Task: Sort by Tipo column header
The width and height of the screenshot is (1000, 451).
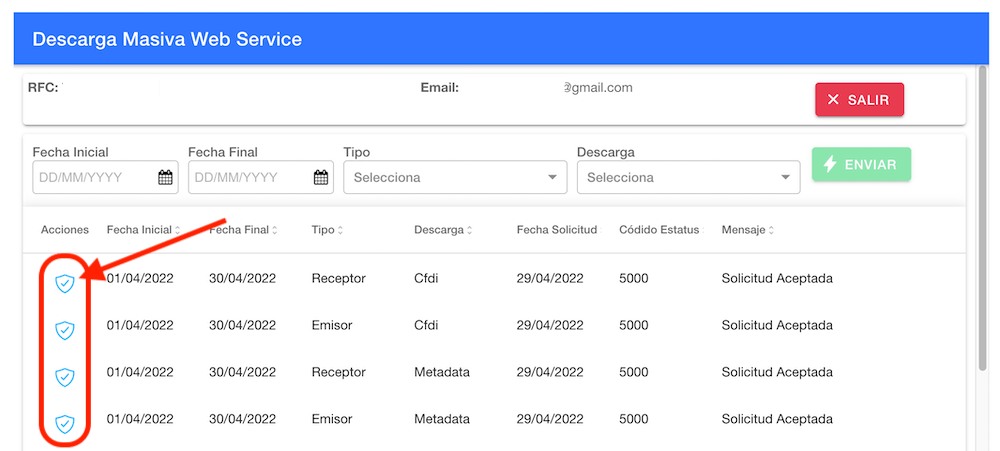Action: pyautogui.click(x=327, y=230)
